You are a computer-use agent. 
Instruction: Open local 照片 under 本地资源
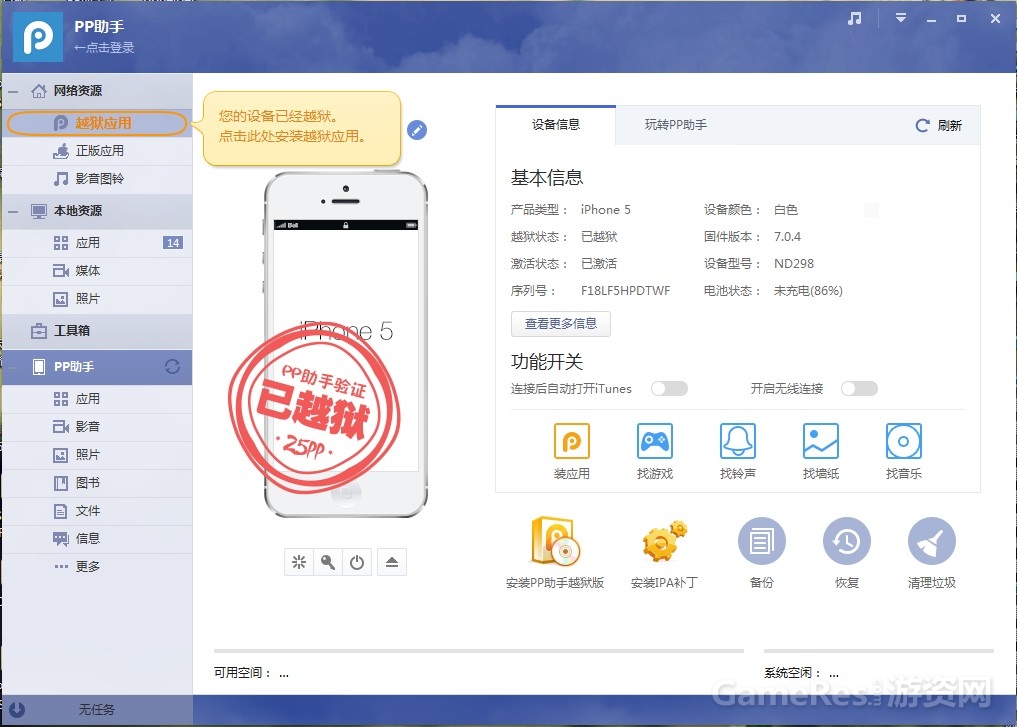click(x=97, y=299)
